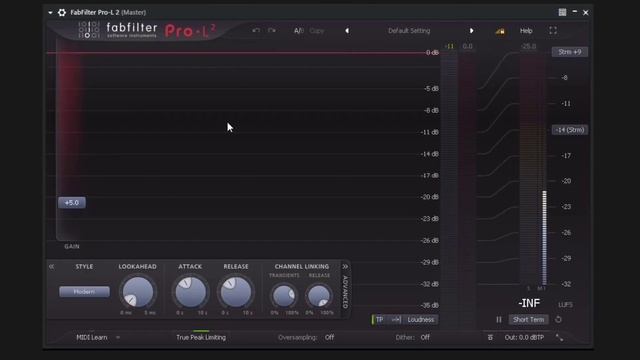Click the FabFilter Pro-L 2 logo
This screenshot has width=640, height=360.
click(147, 31)
